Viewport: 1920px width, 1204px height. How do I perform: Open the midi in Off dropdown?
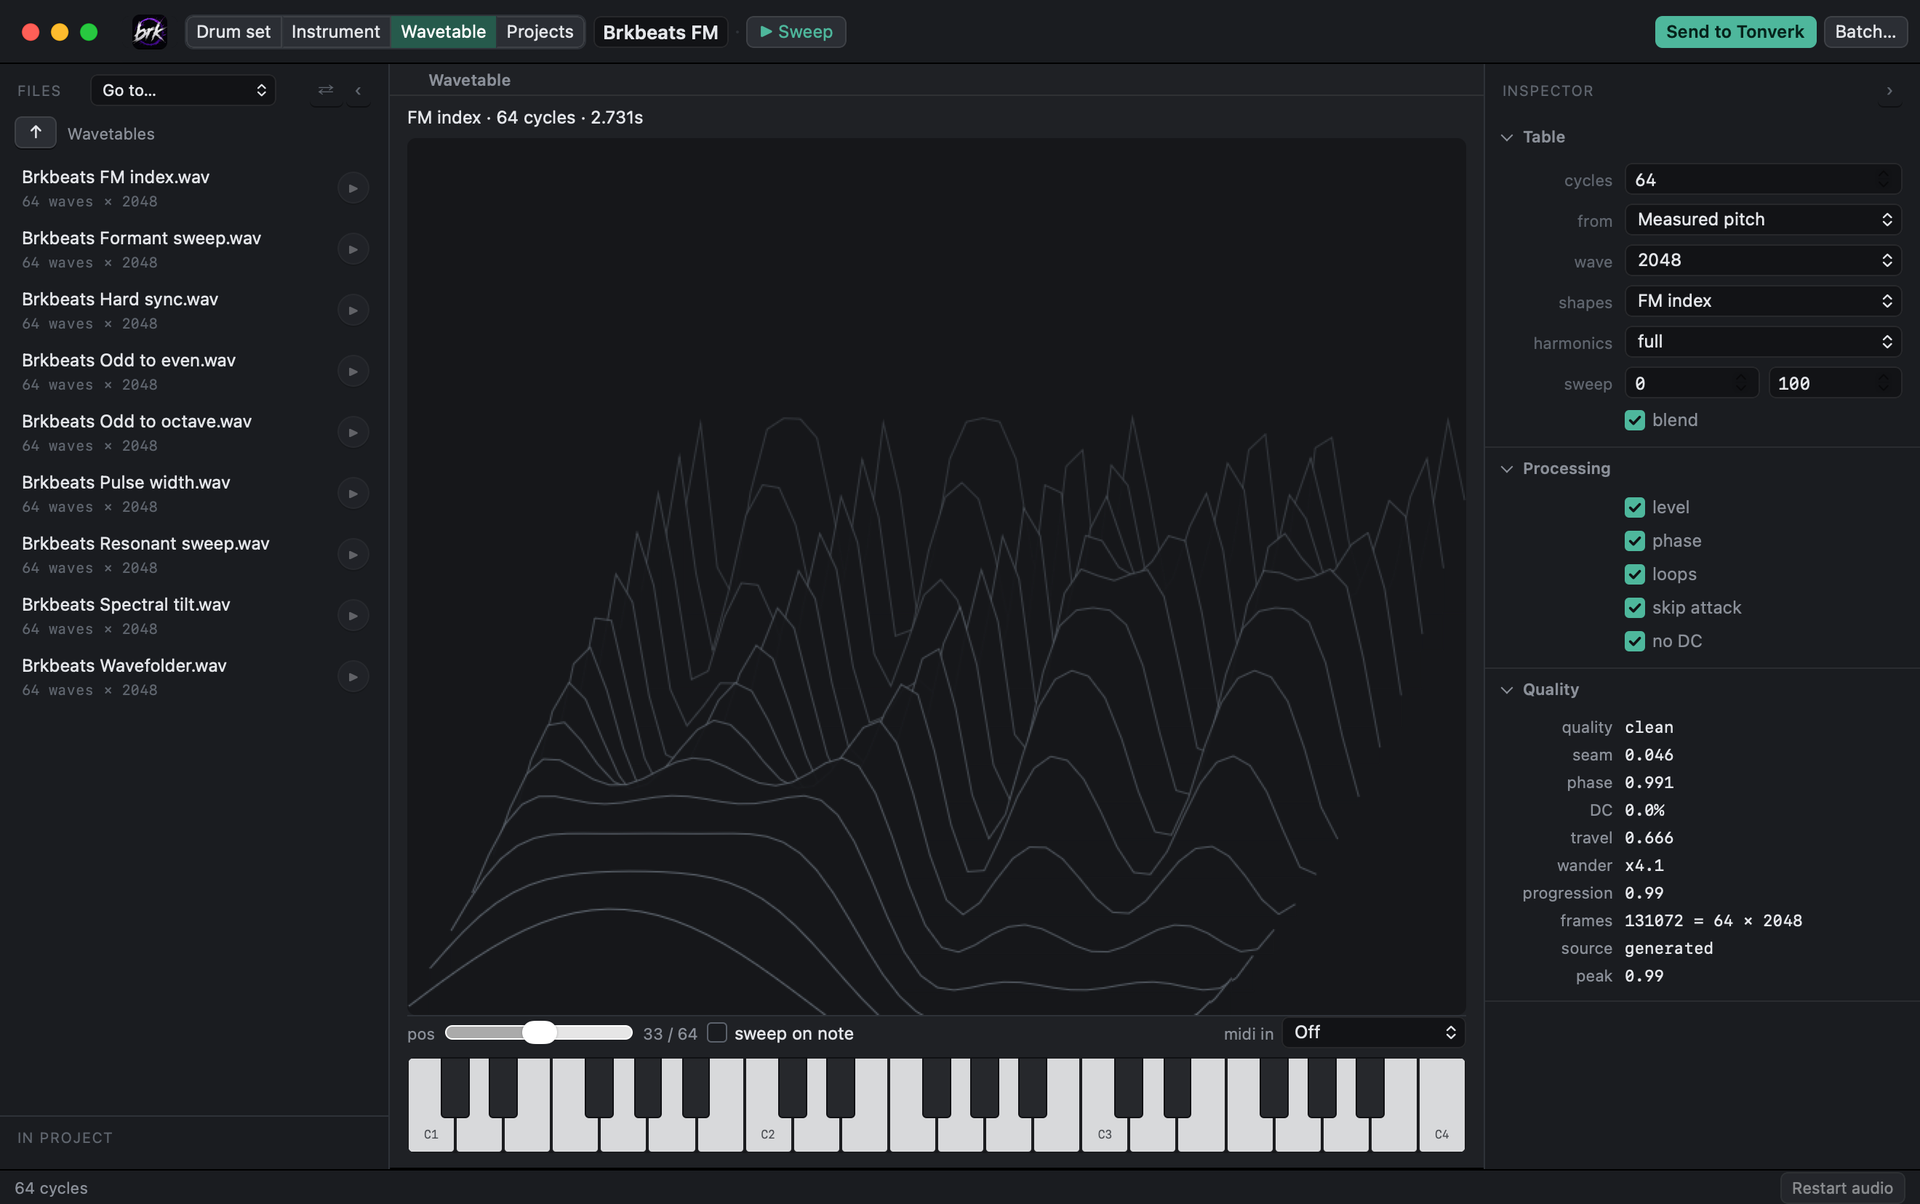click(x=1373, y=1032)
